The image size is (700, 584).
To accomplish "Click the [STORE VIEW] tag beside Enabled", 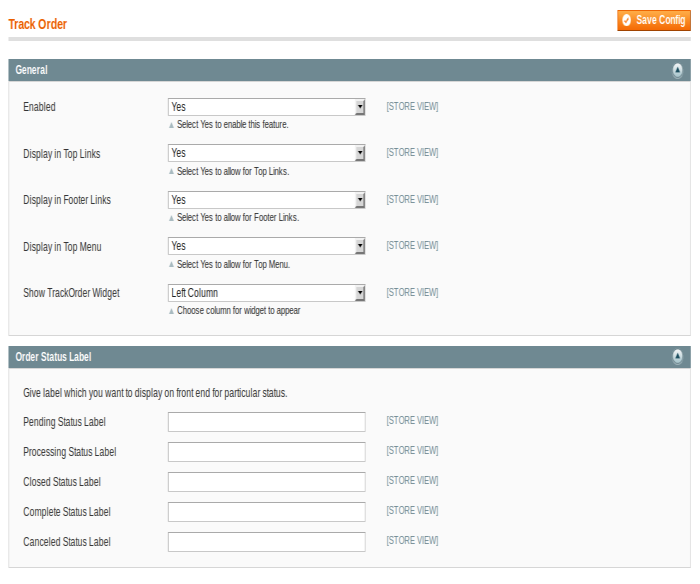I will (412, 107).
